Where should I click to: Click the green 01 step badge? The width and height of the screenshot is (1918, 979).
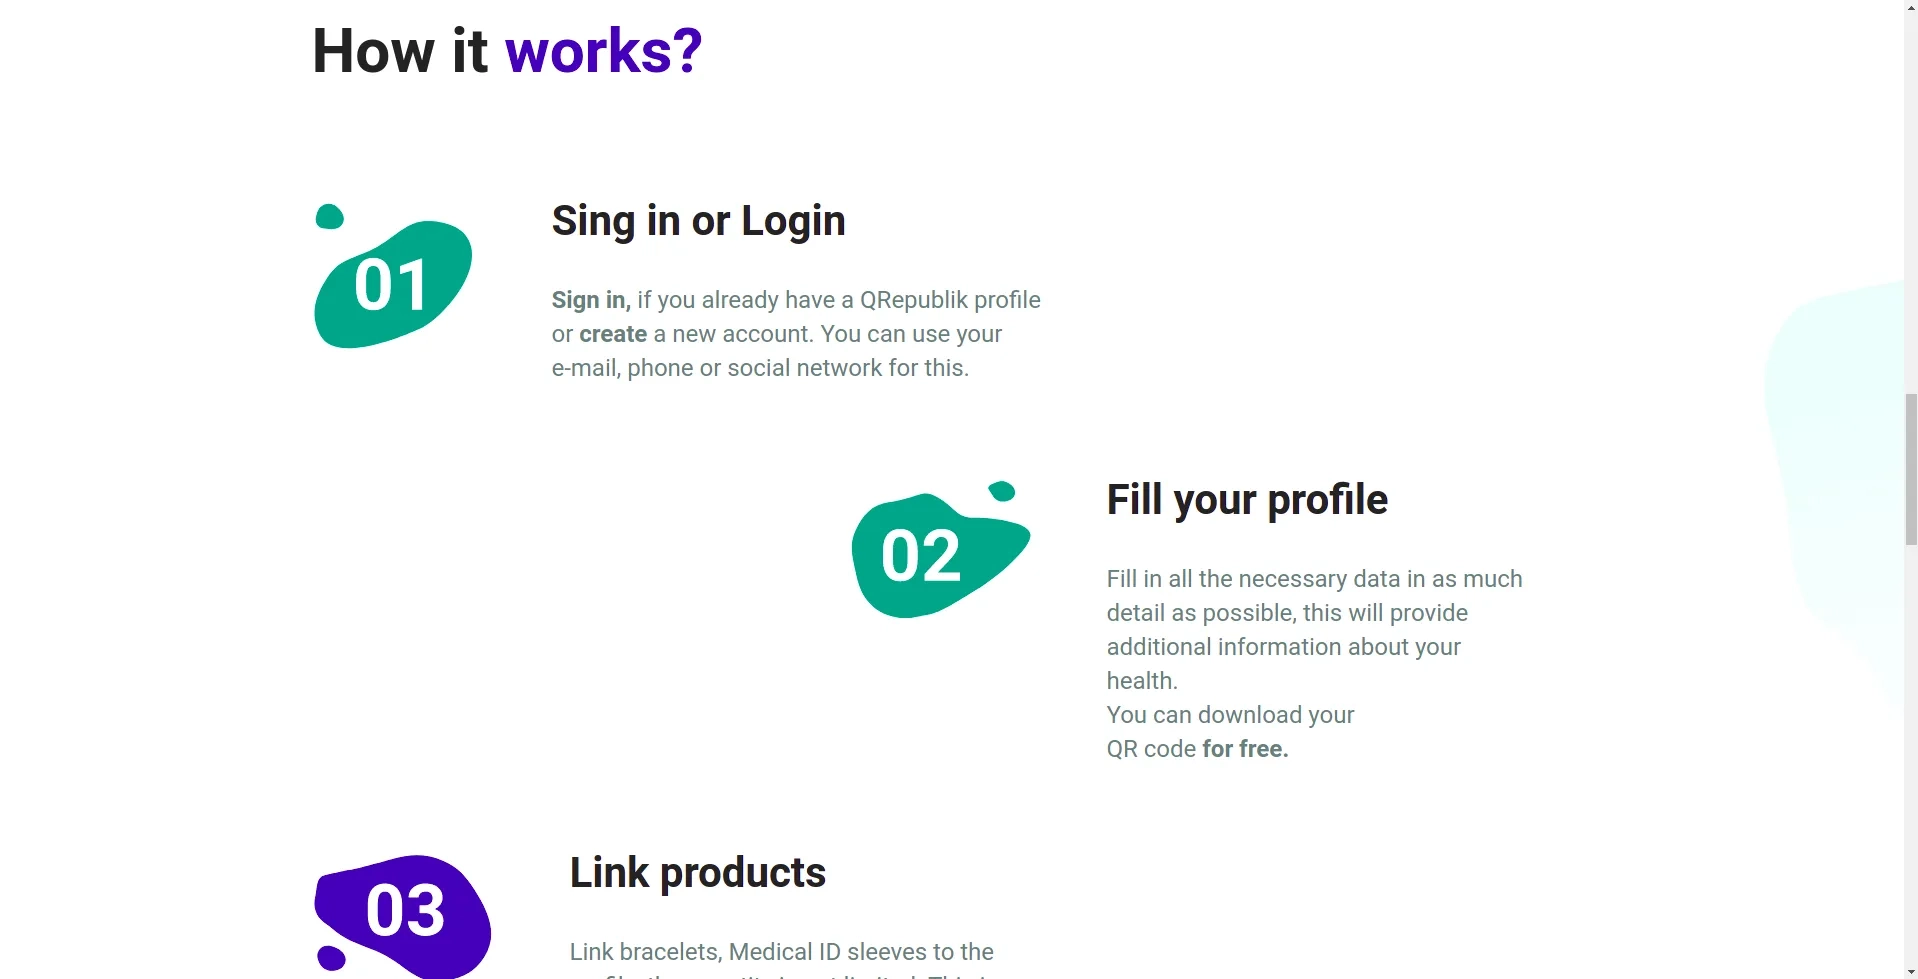click(393, 285)
